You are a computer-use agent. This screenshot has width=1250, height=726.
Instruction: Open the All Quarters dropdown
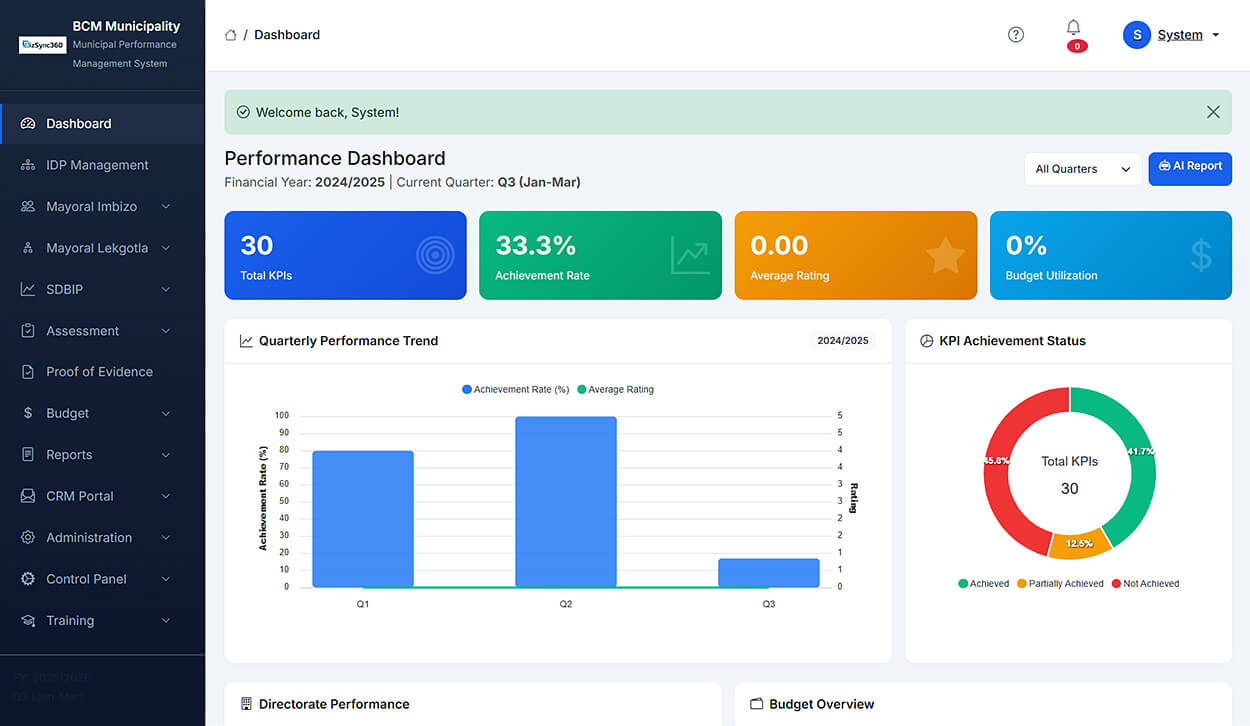1082,169
